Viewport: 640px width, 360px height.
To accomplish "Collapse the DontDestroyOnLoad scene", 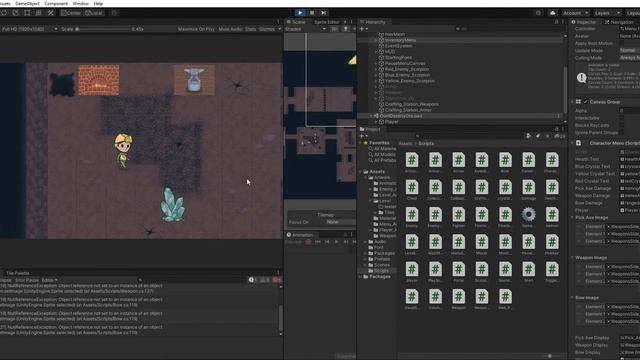I will [x=371, y=116].
